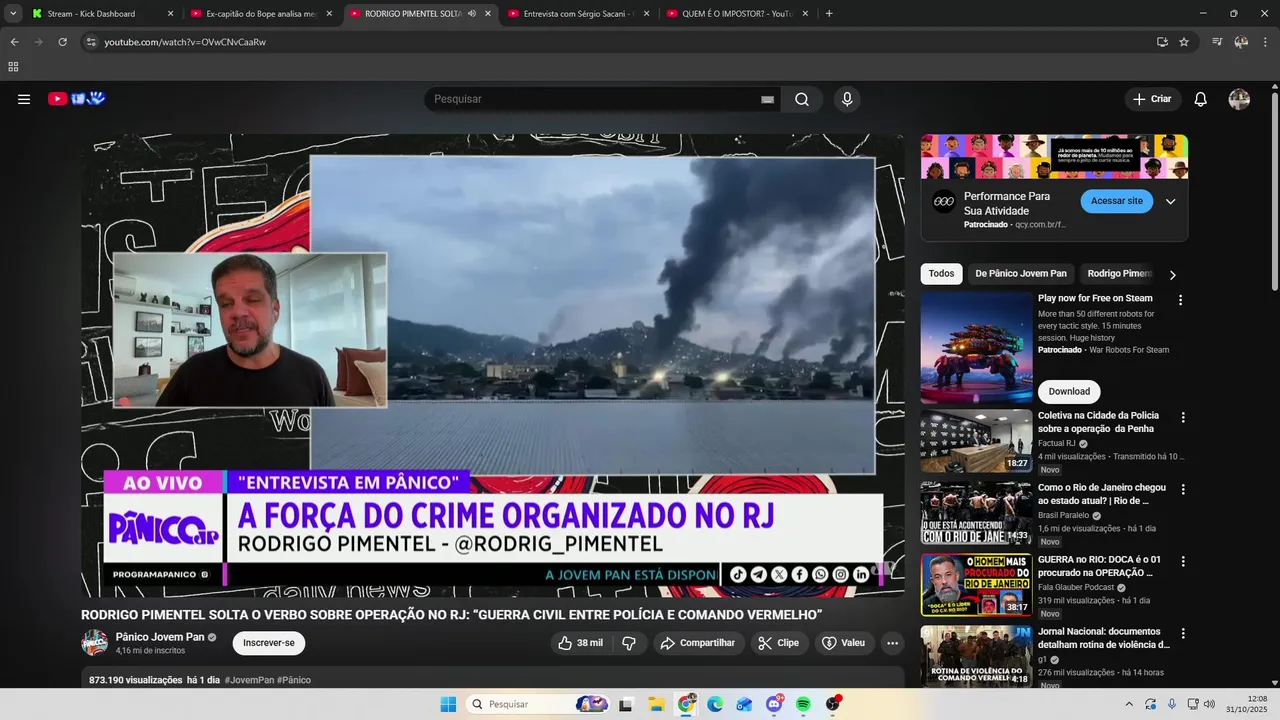Reload the page

(x=62, y=42)
